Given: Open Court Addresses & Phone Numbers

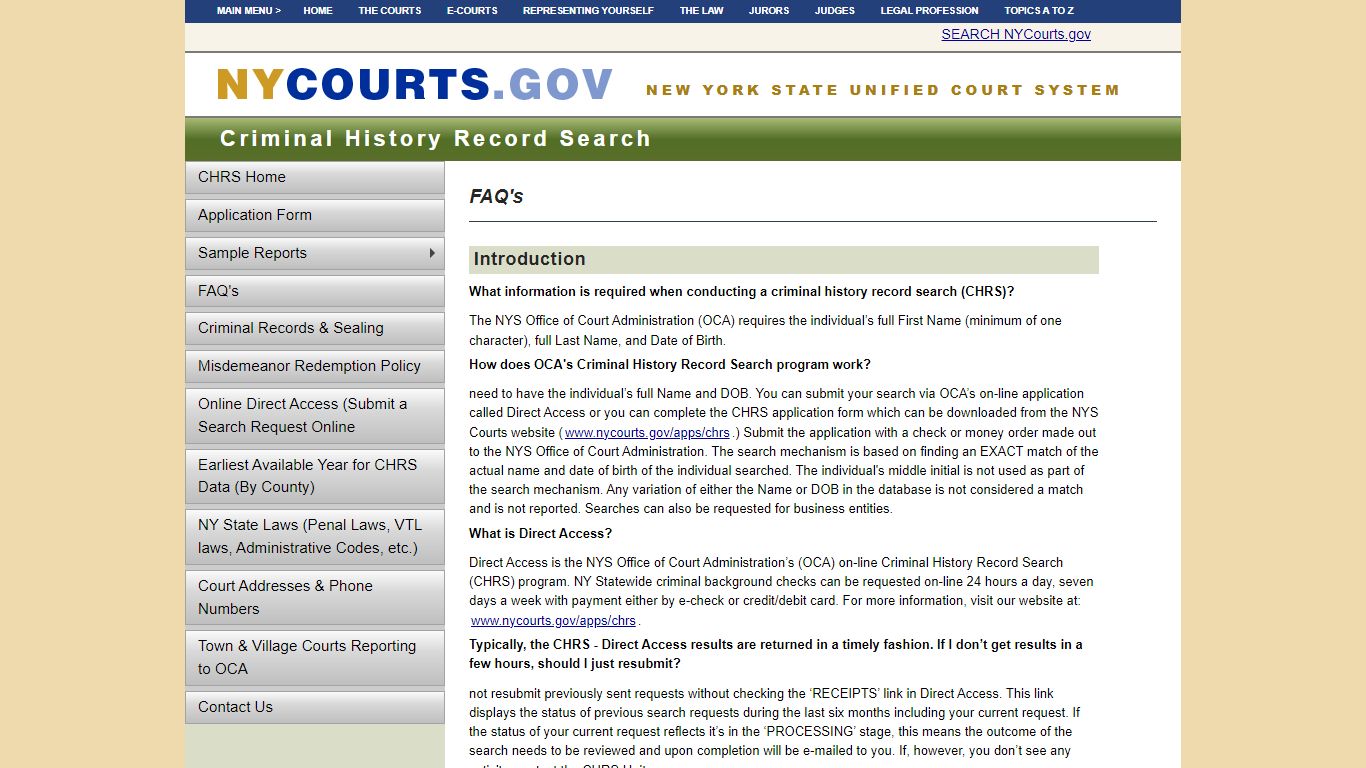Looking at the screenshot, I should pos(315,597).
